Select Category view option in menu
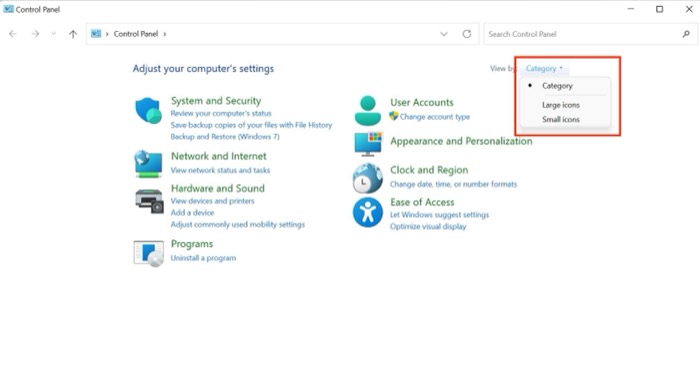Screen dimensions: 700x366 click(557, 86)
